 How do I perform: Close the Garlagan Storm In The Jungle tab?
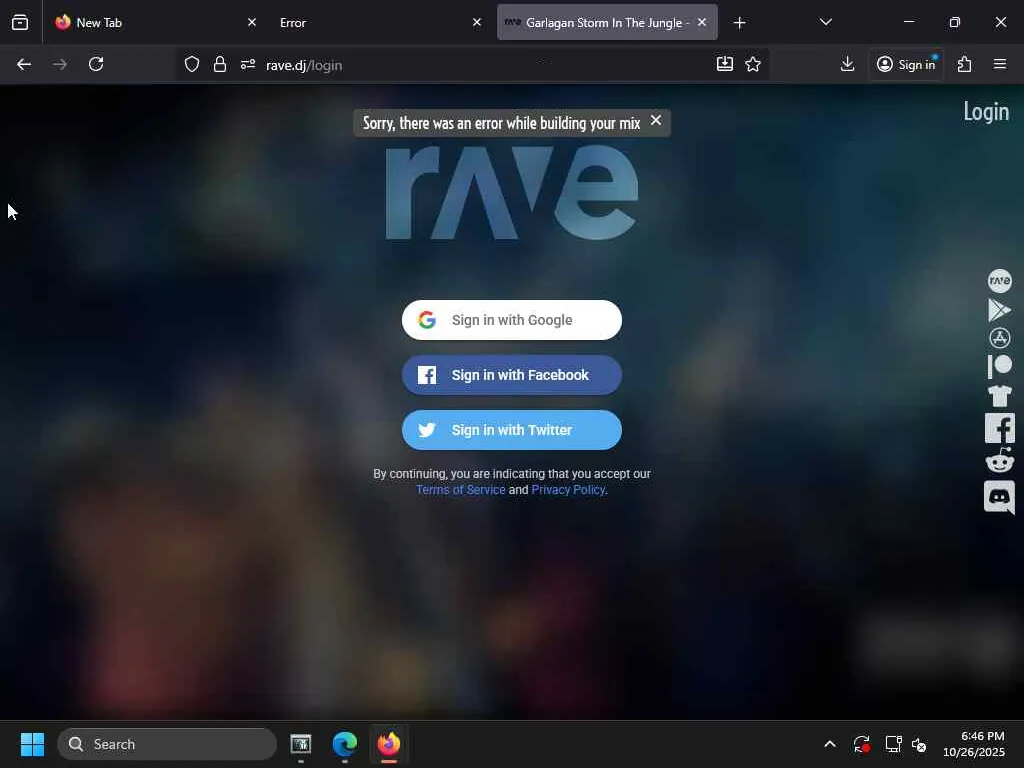702,22
